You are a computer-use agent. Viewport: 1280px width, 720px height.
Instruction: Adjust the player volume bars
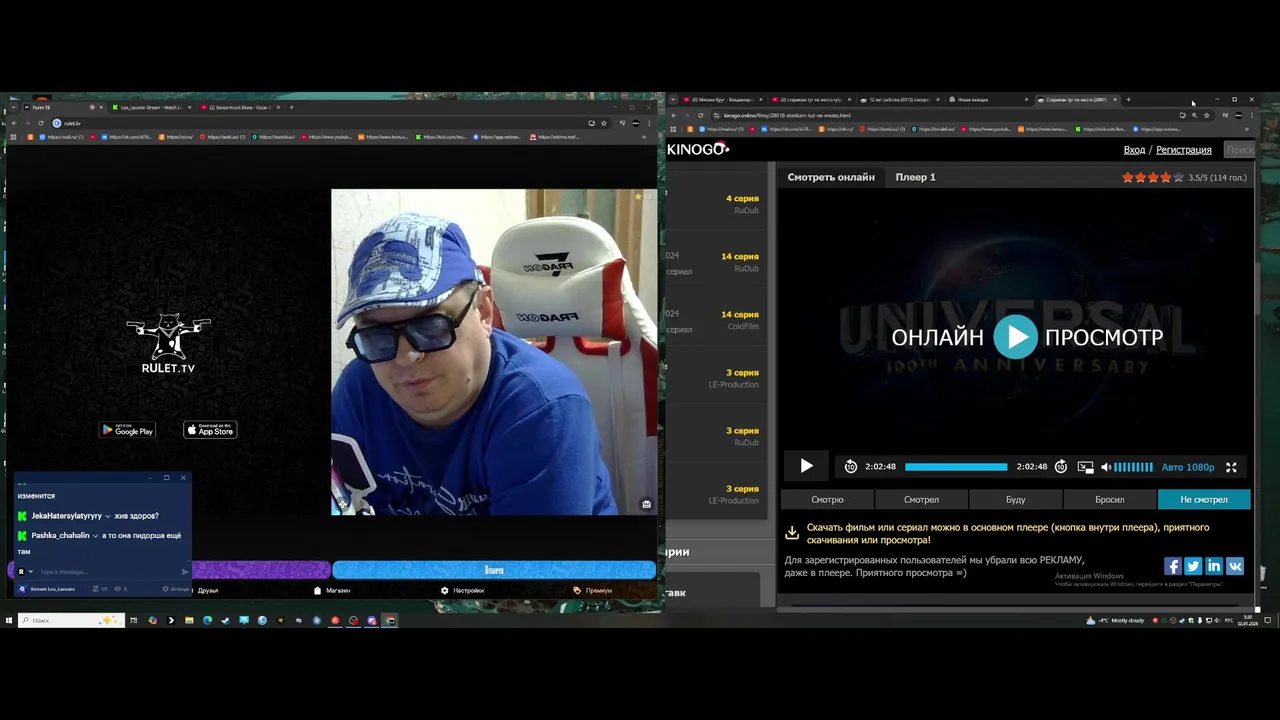(1133, 467)
